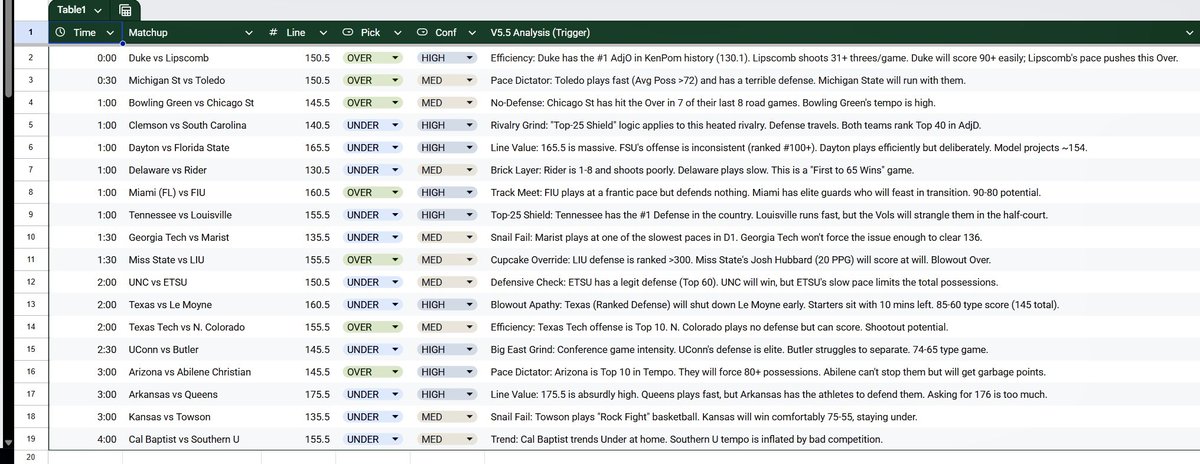The height and width of the screenshot is (464, 1200).
Task: Open the Conf chip for Arkansas vs Queens
Action: [446, 394]
